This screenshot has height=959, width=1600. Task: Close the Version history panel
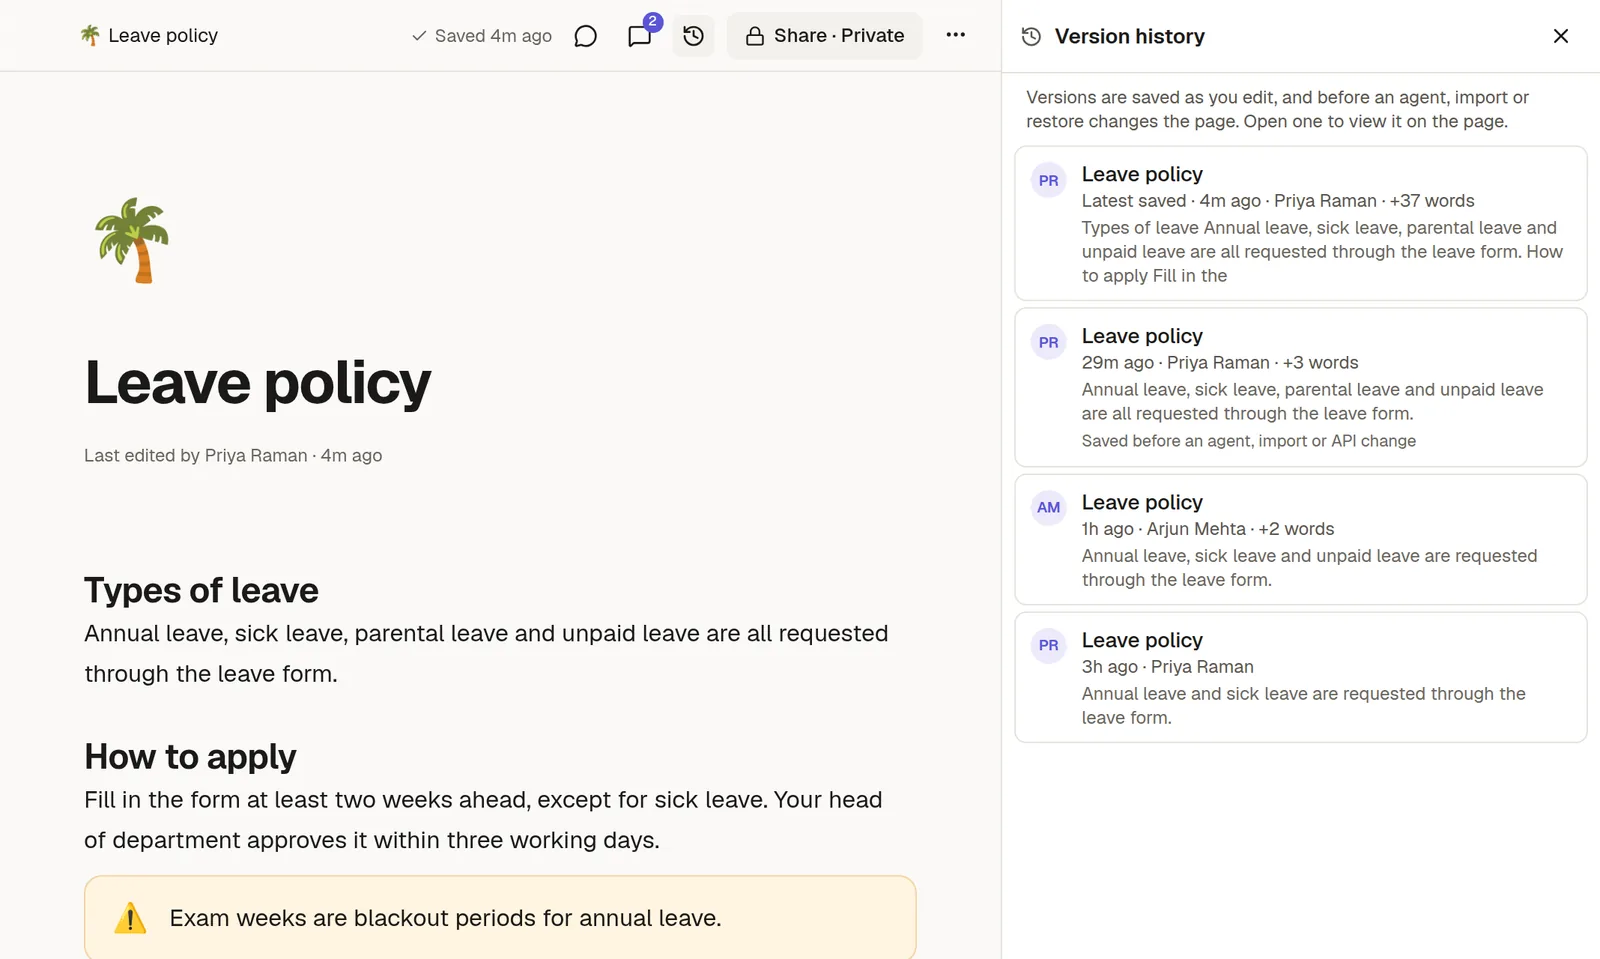[1560, 36]
